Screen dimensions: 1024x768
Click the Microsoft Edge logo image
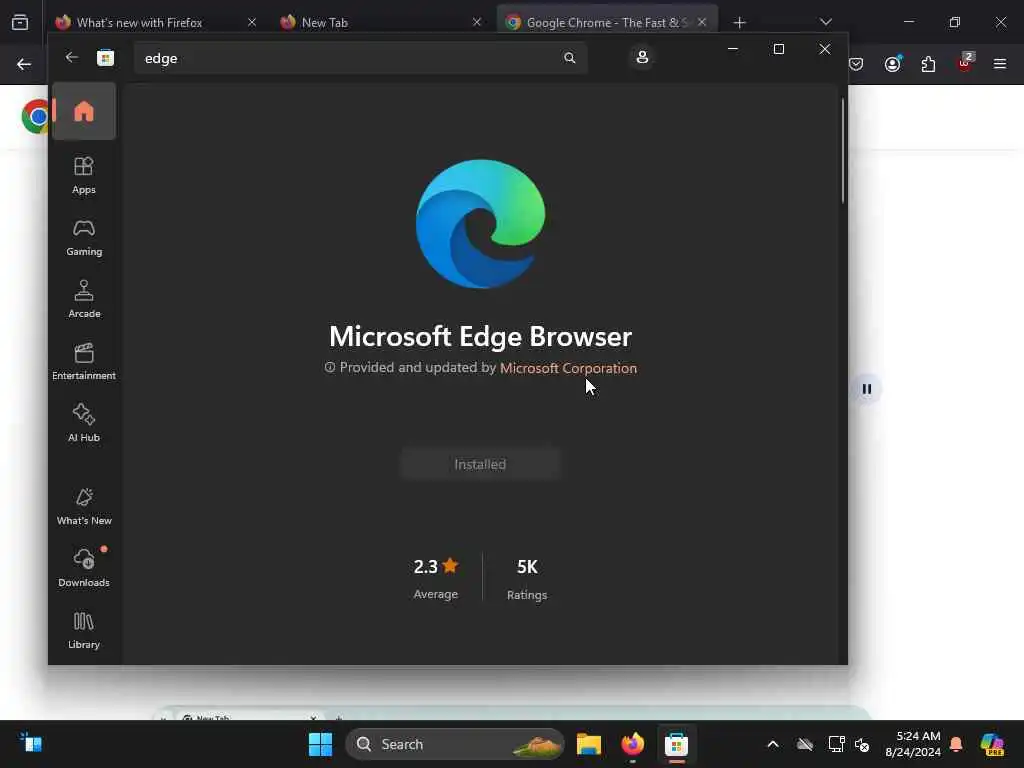tap(480, 224)
